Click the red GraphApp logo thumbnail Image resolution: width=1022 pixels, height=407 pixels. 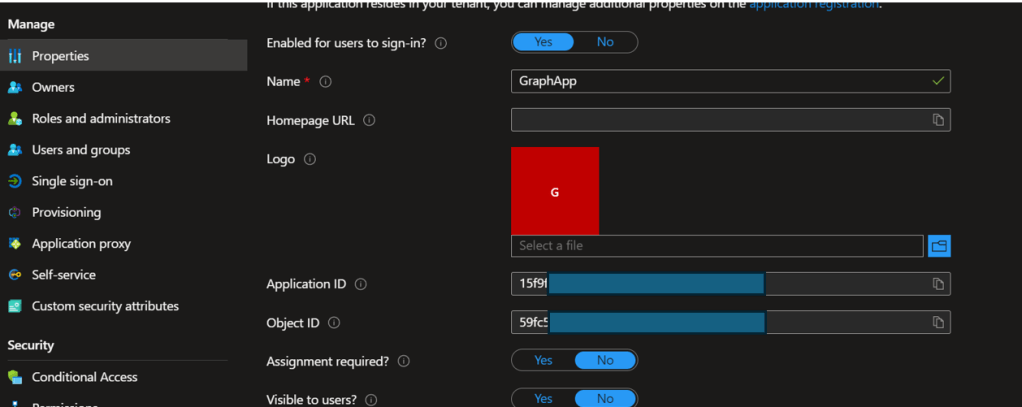click(x=555, y=191)
